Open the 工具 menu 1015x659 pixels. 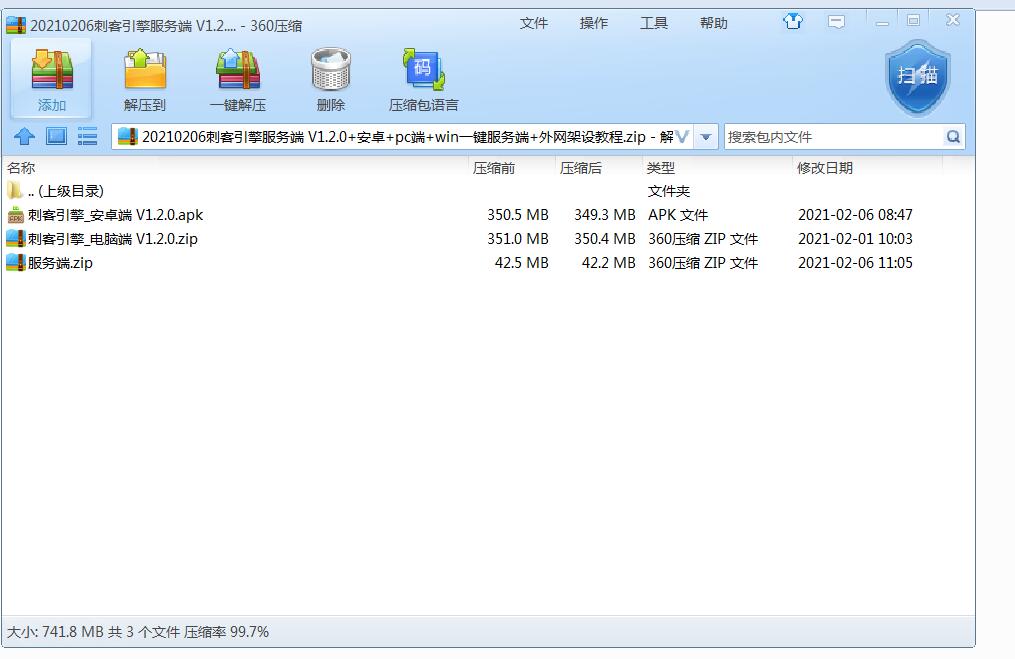[x=653, y=23]
